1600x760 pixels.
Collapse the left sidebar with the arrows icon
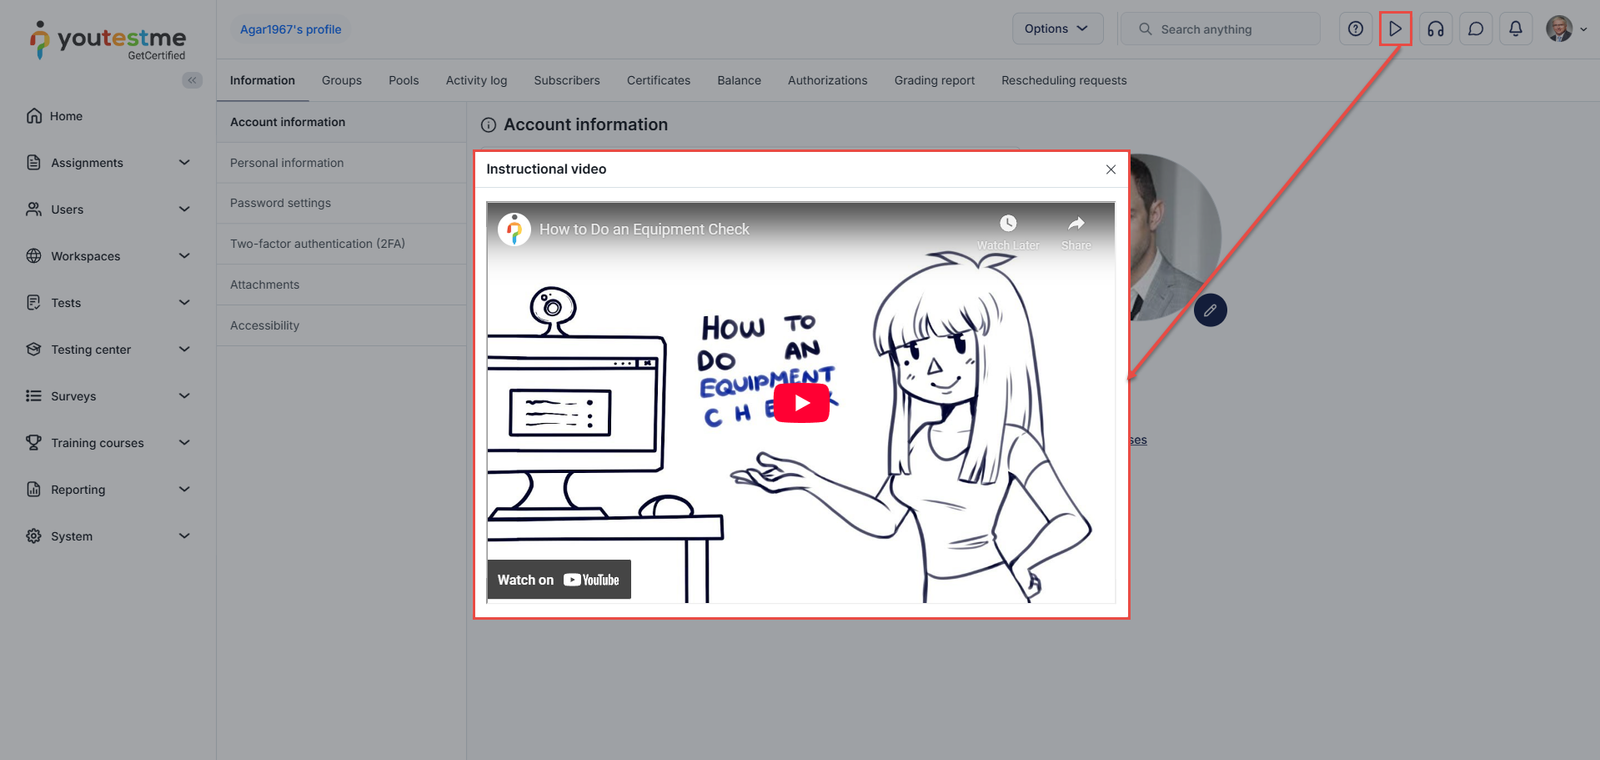[192, 80]
